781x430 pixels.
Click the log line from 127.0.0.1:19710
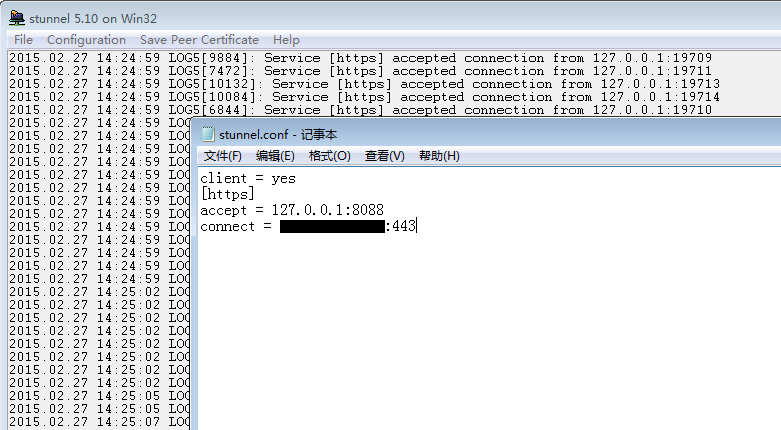[361, 110]
